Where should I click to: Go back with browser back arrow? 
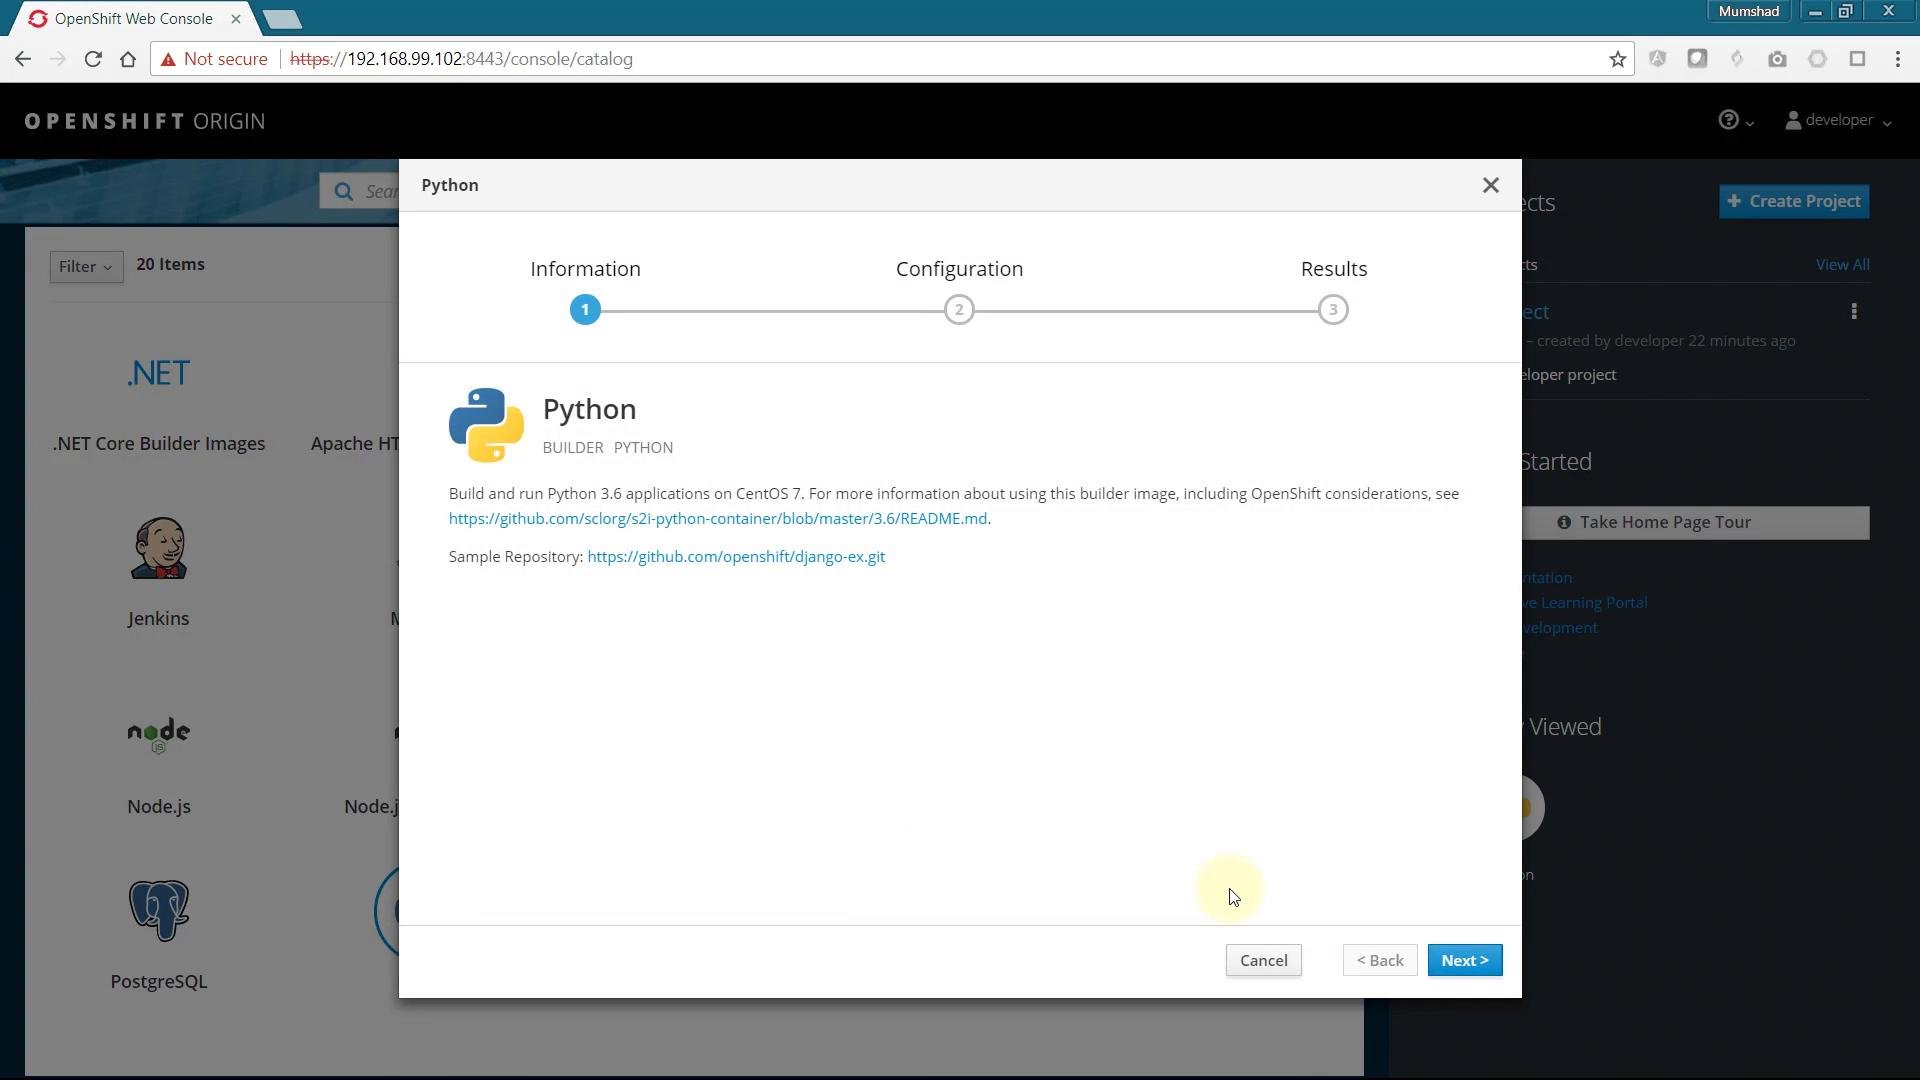click(x=23, y=59)
